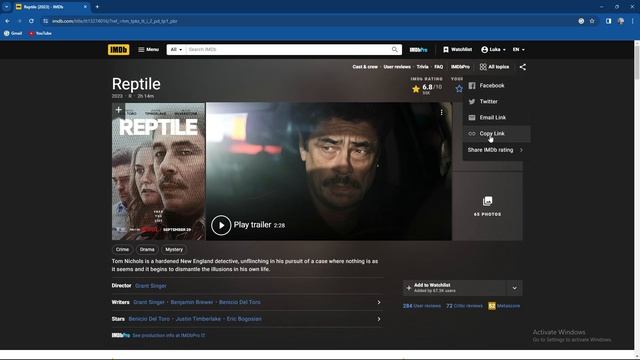This screenshot has height=360, width=640.
Task: Open the Watchlist from the header
Action: 457,49
